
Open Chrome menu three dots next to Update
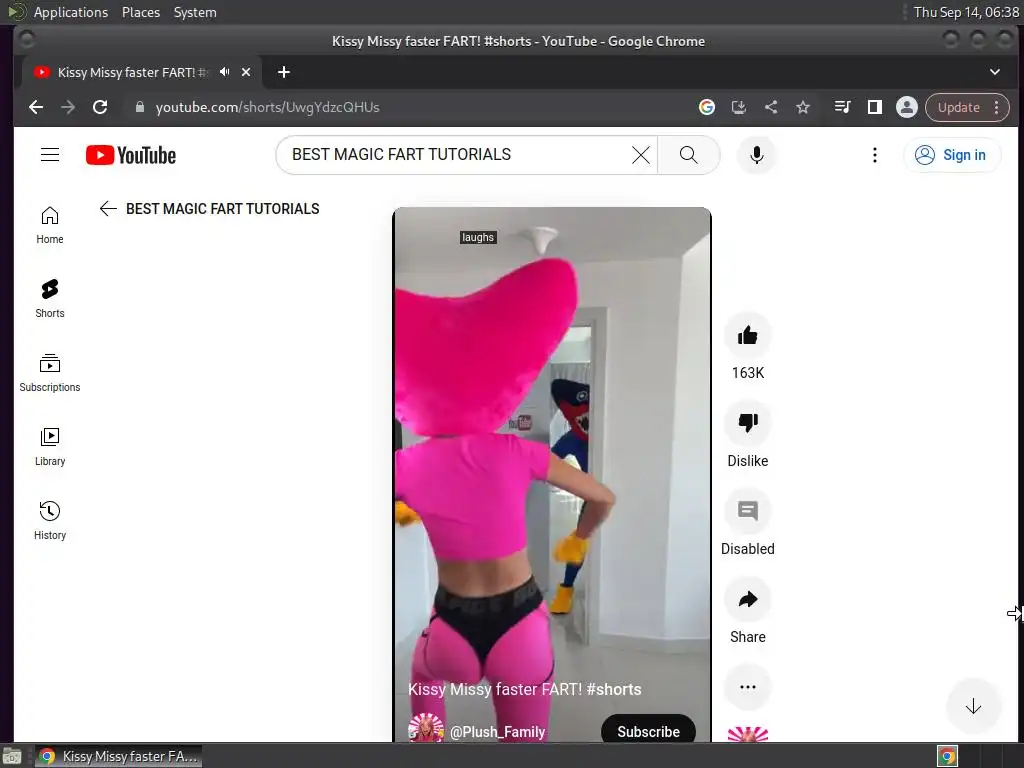(x=997, y=107)
